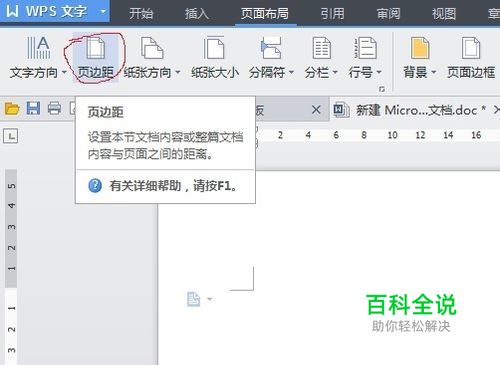Open the 引用 tab
Screen dimensions: 500x365
click(332, 13)
